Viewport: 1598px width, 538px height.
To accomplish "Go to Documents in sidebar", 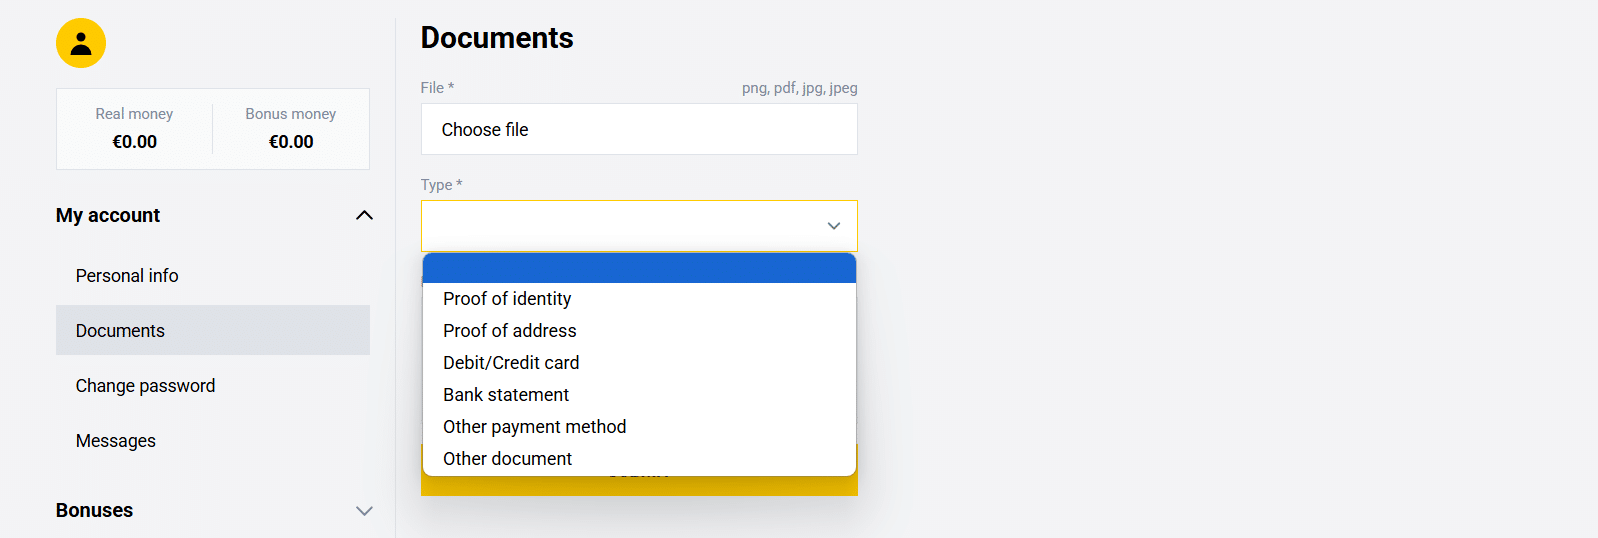I will [x=120, y=331].
